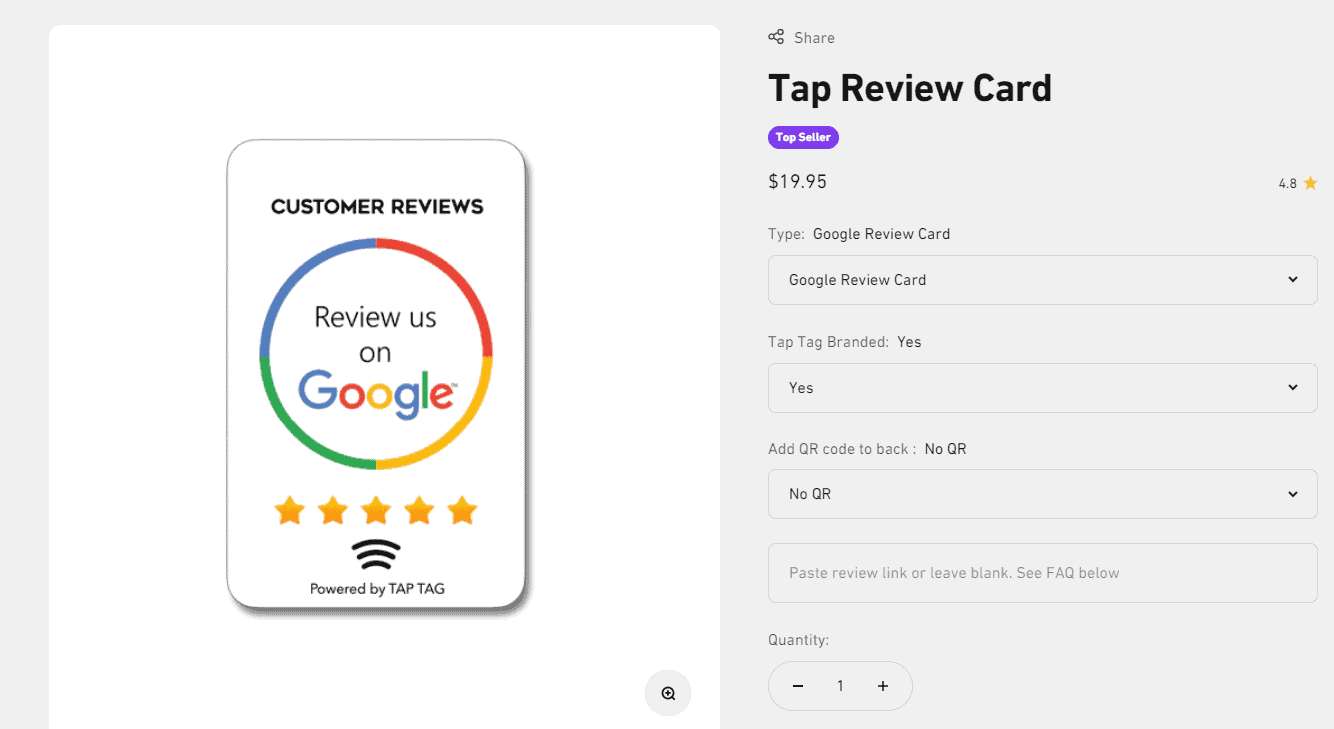Image resolution: width=1334 pixels, height=729 pixels.
Task: Click the product card image thumbnail
Action: [x=377, y=375]
